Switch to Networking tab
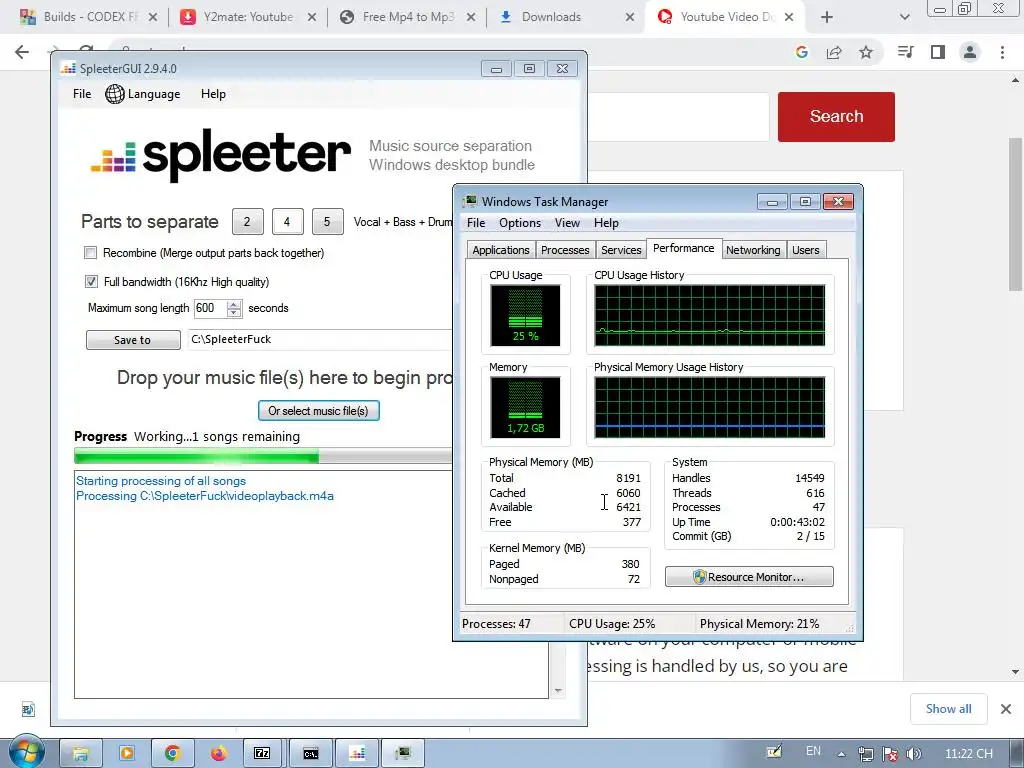The width and height of the screenshot is (1024, 768). 753,250
